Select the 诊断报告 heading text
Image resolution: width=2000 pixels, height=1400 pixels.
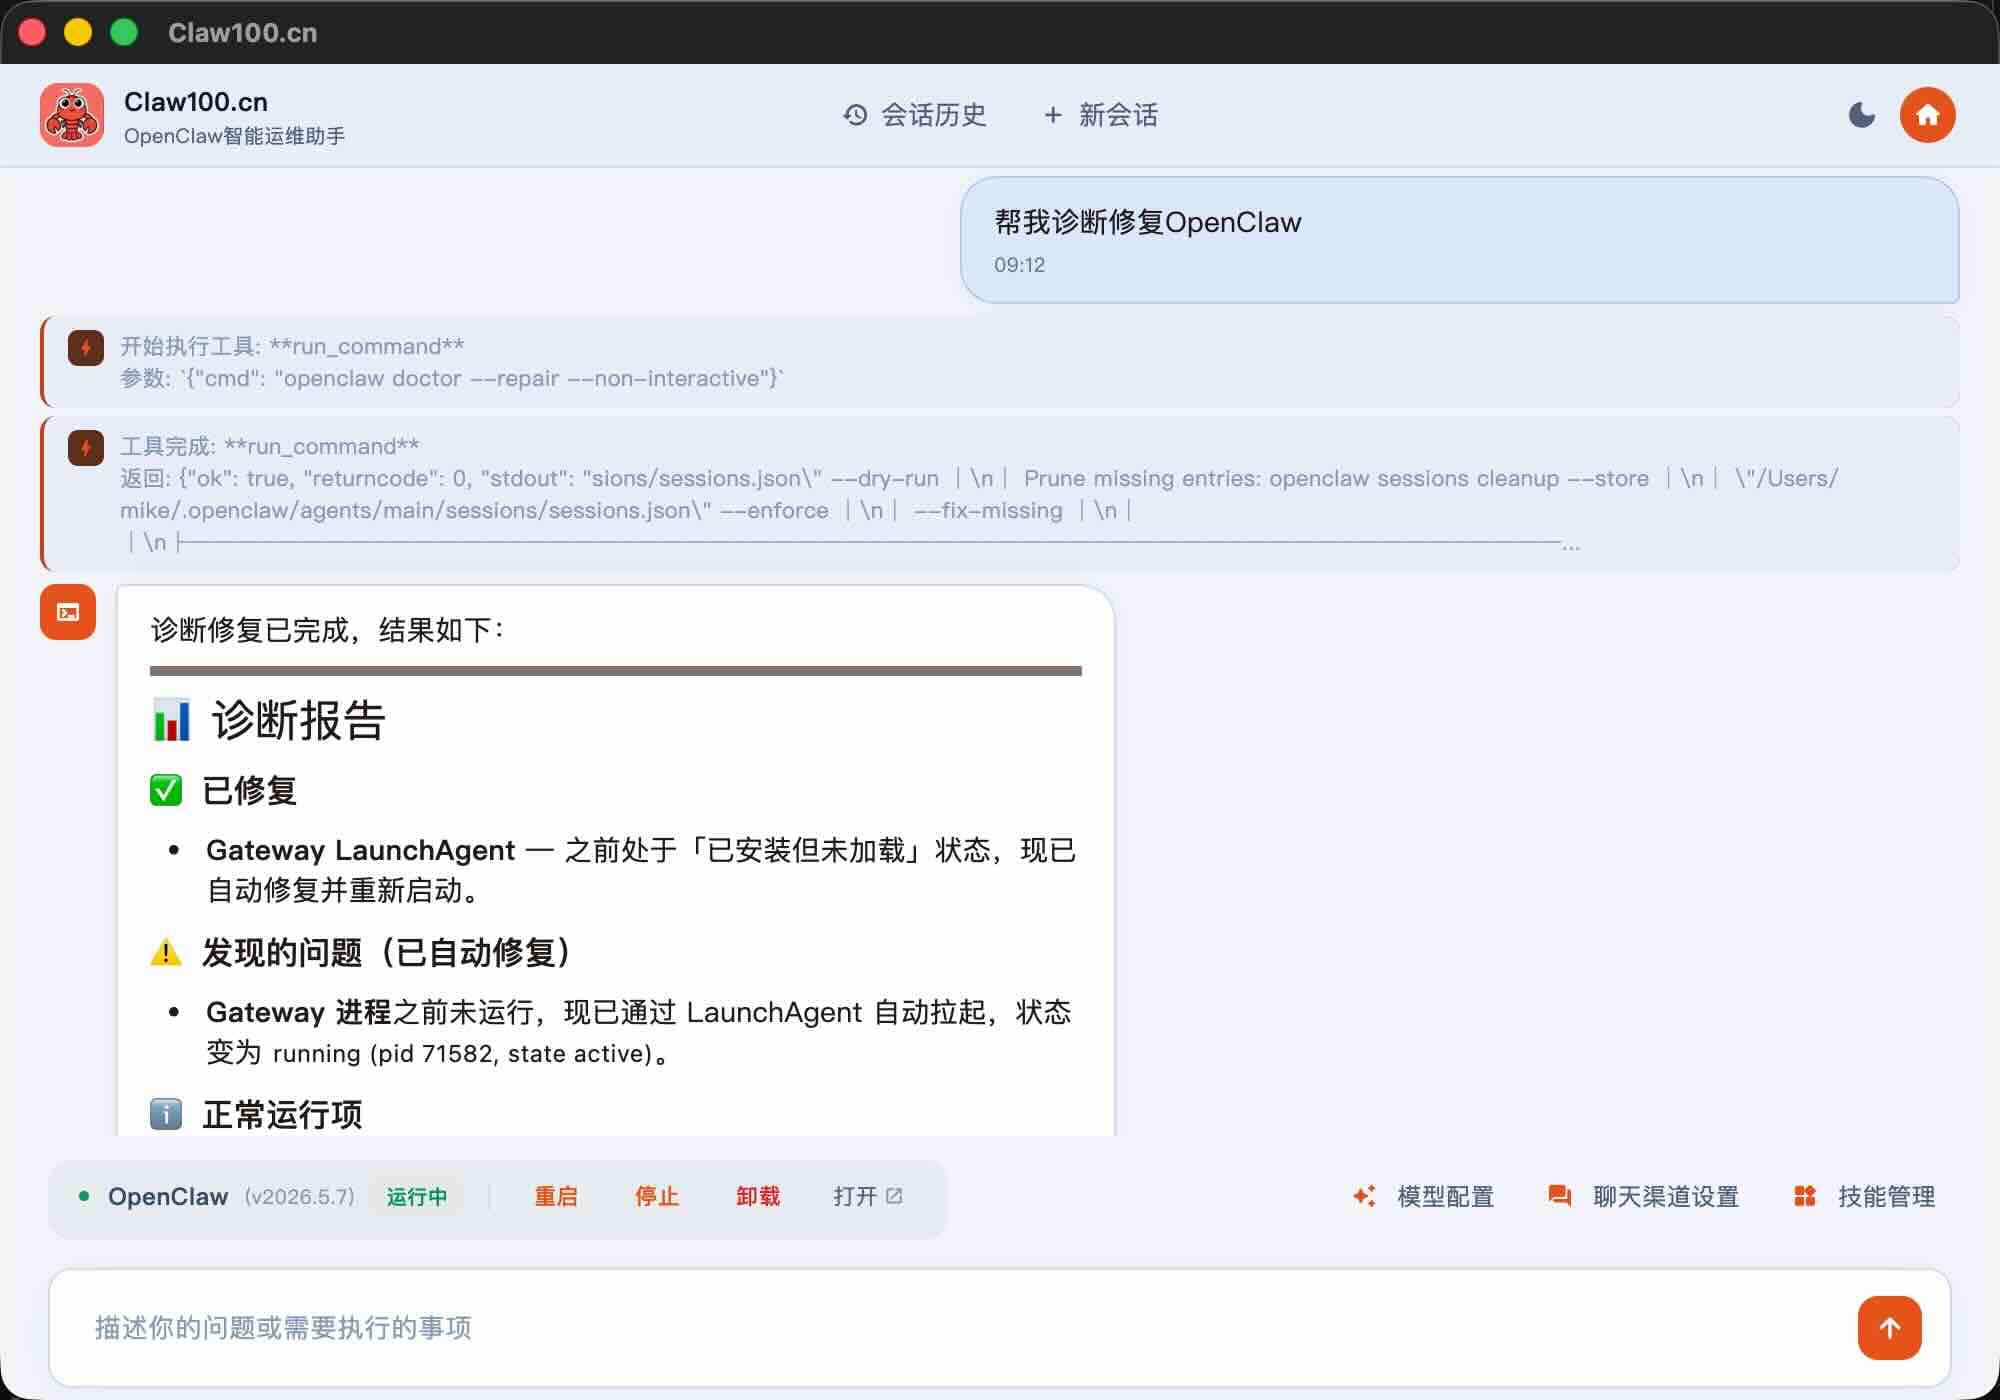tap(298, 720)
